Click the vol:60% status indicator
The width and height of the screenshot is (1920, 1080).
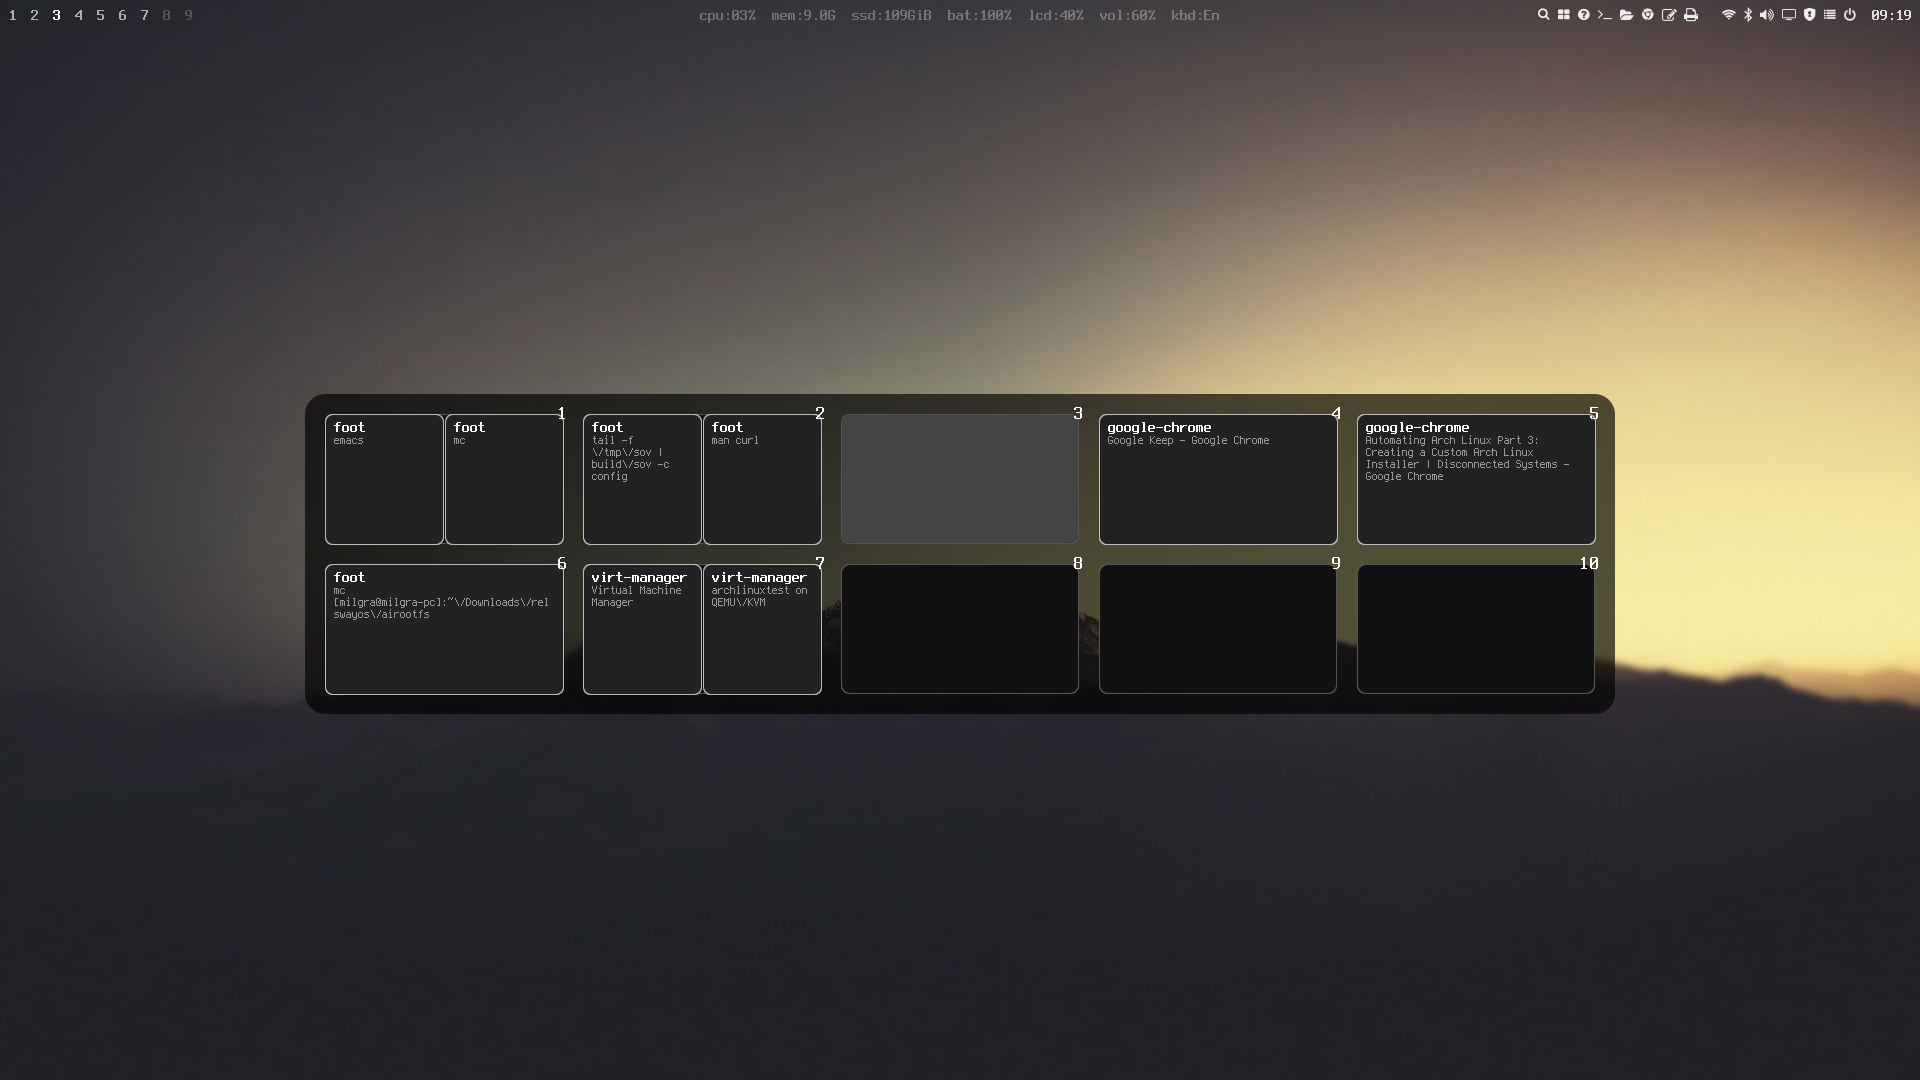click(x=1127, y=15)
